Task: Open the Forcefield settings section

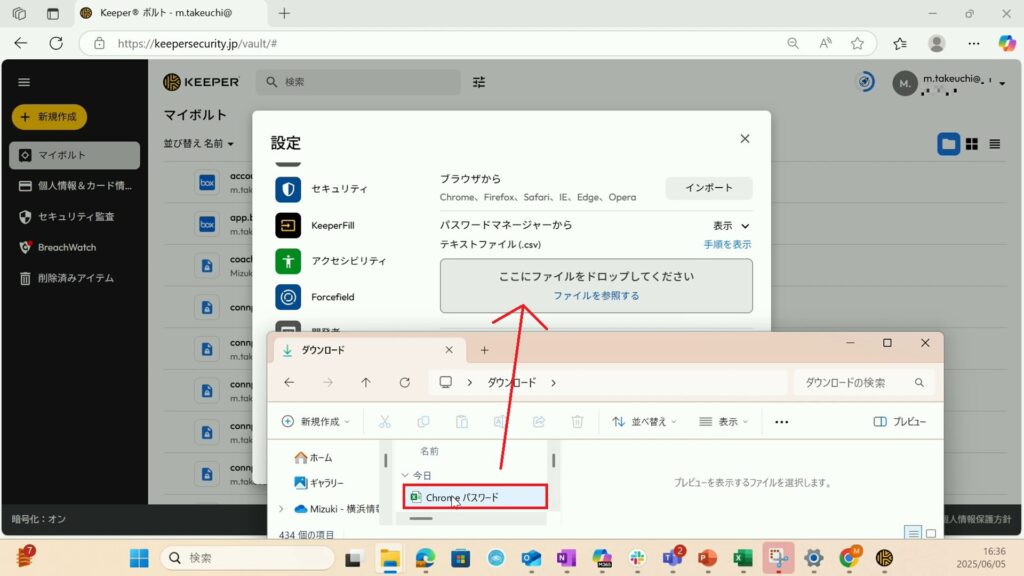Action: click(x=315, y=297)
